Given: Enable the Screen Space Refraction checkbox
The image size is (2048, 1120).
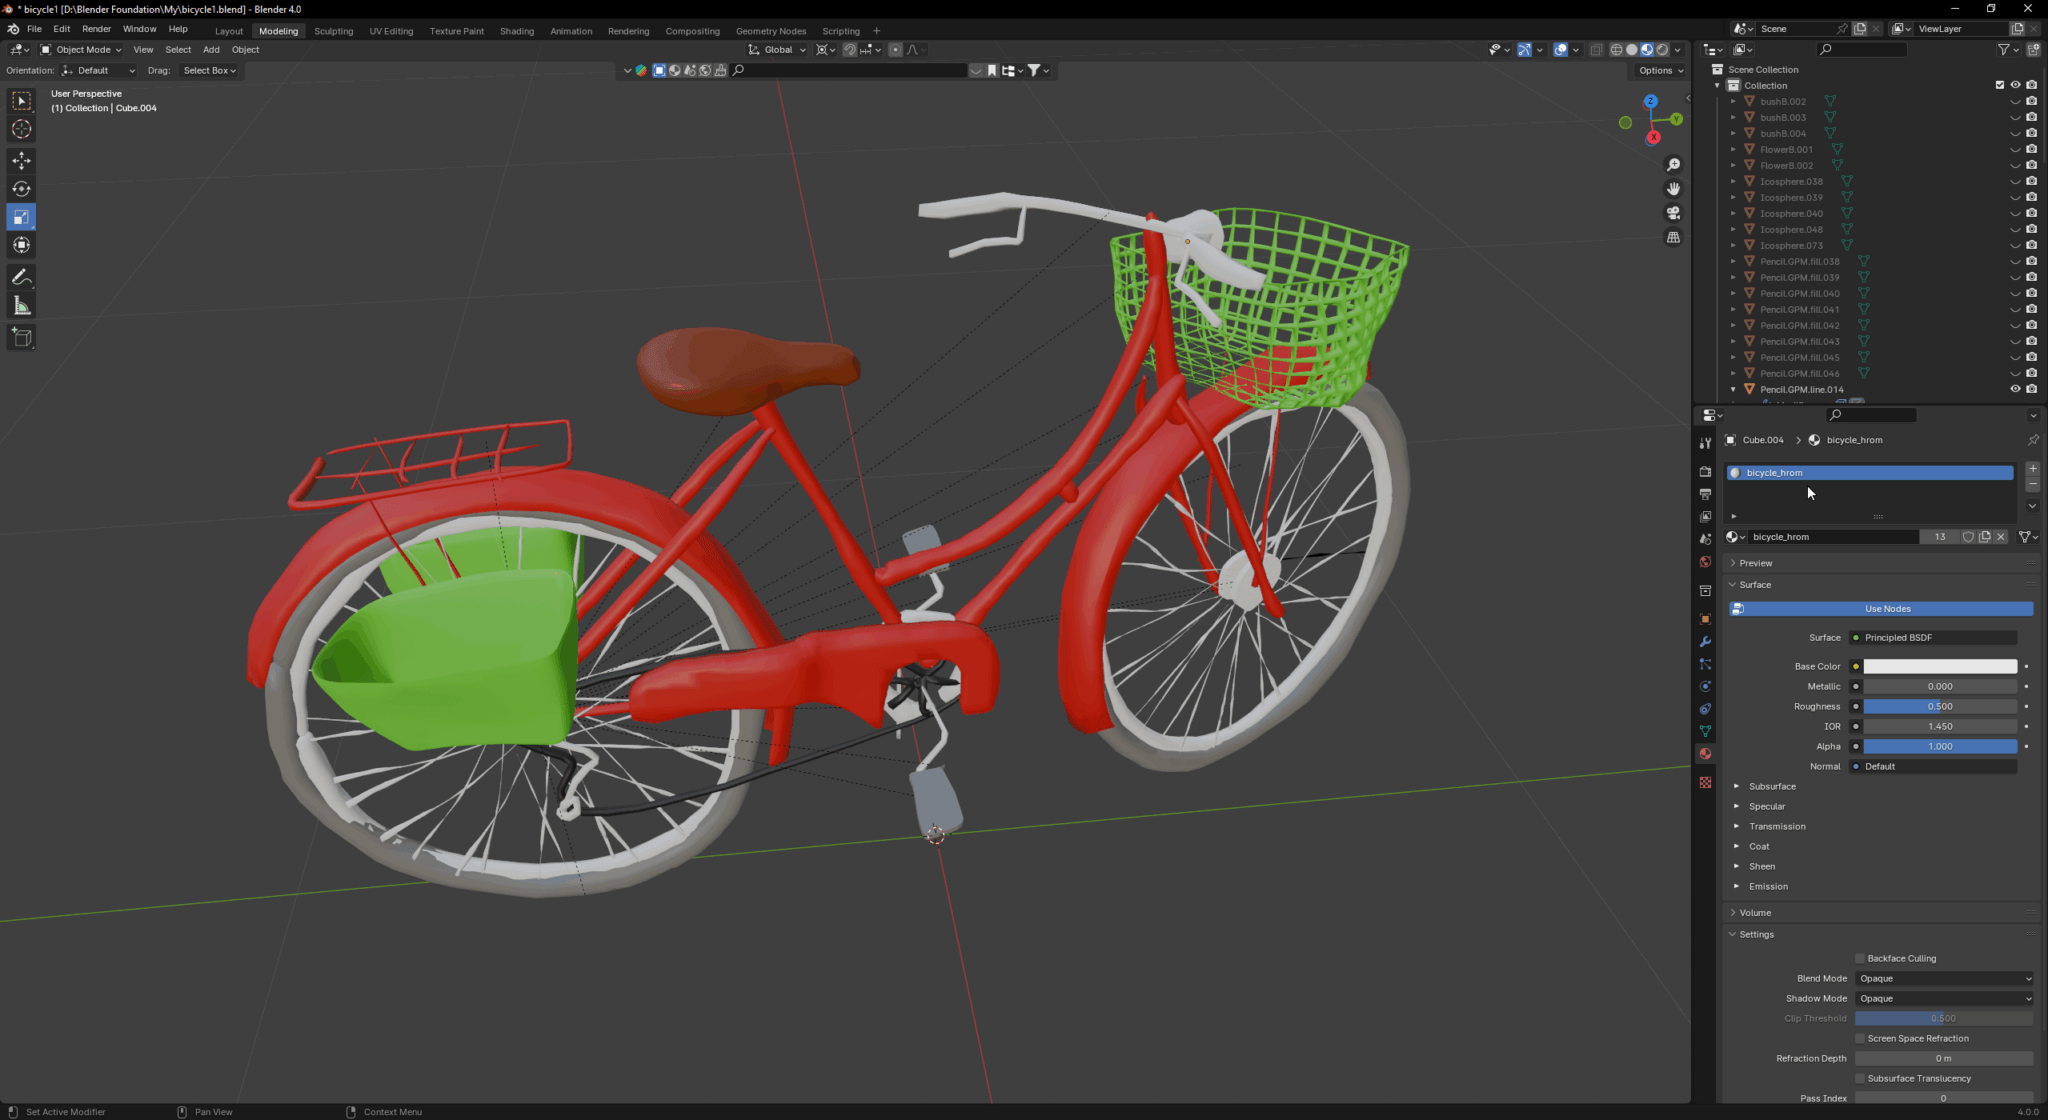Looking at the screenshot, I should pos(1860,1038).
